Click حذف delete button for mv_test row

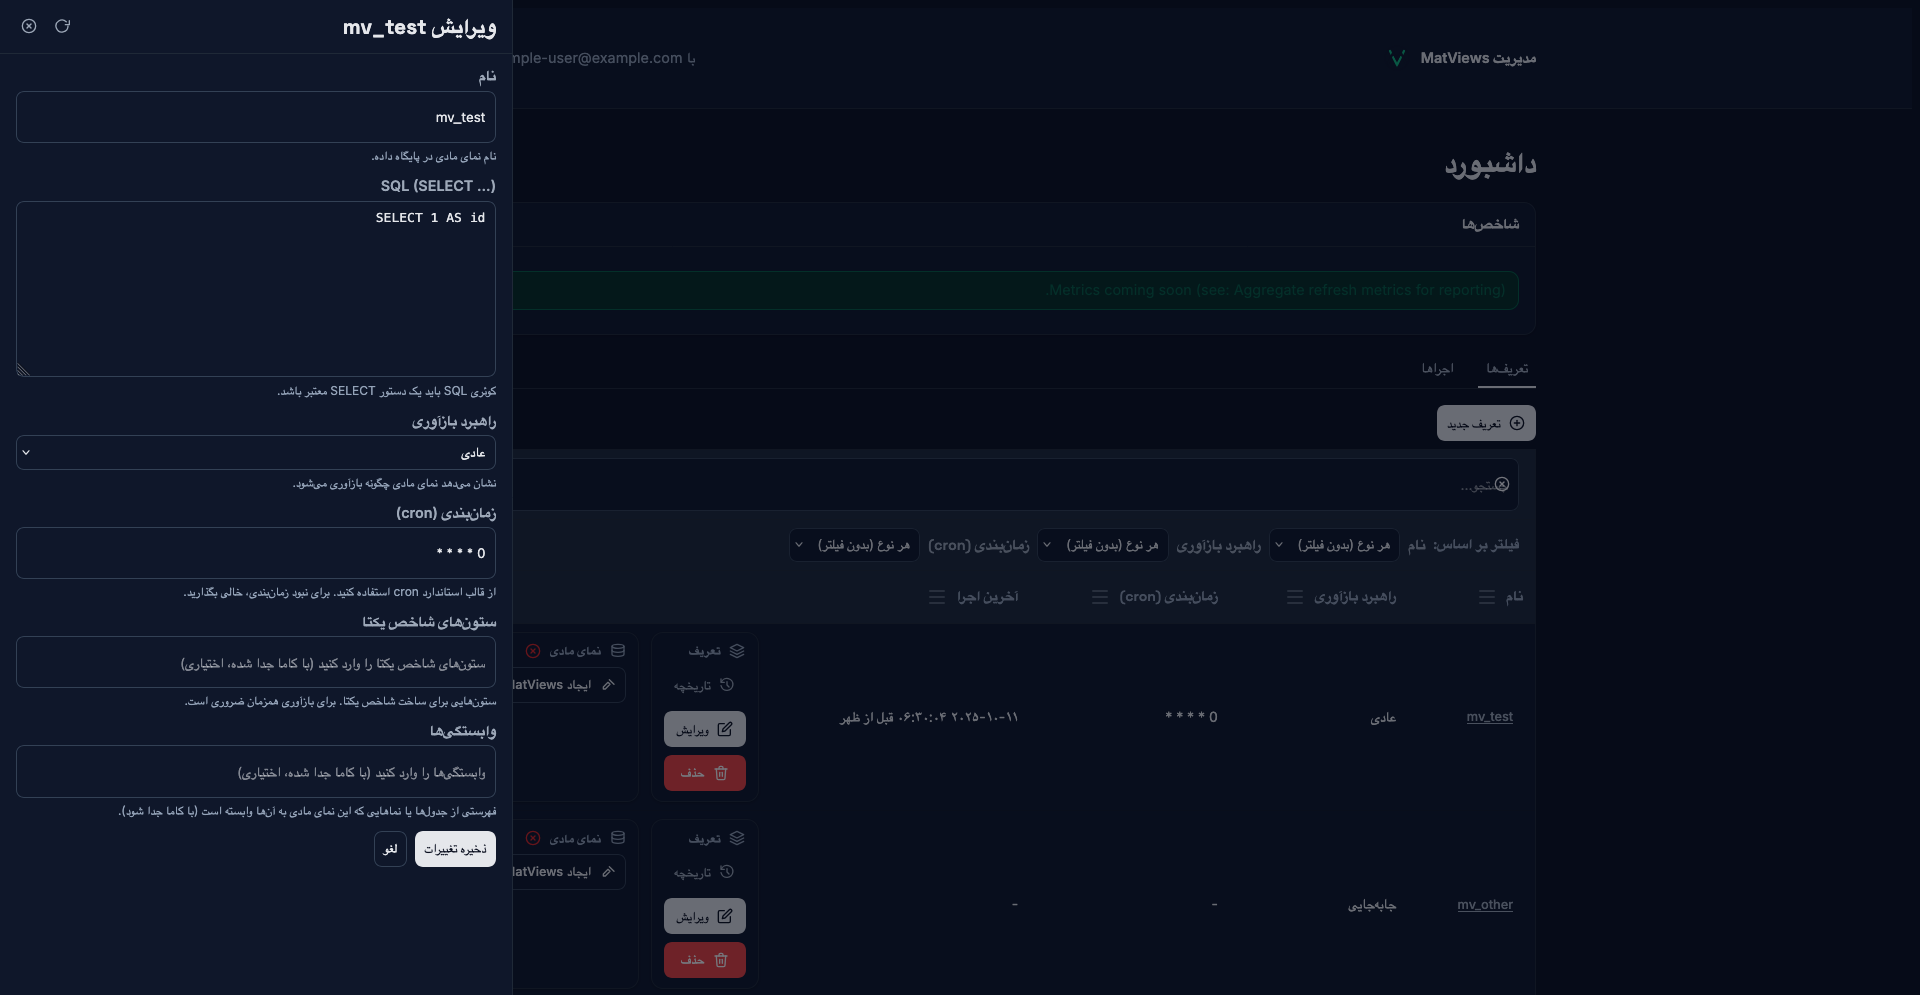click(704, 773)
